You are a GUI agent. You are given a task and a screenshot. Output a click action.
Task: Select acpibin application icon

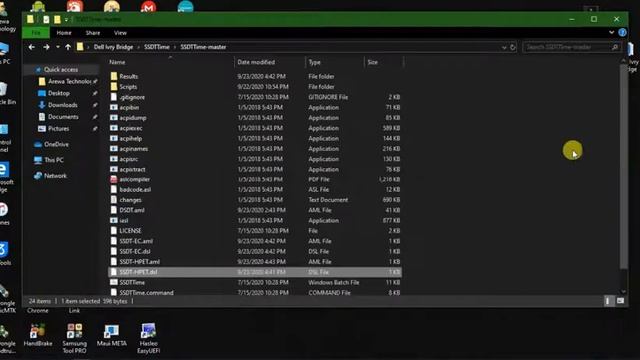pyautogui.click(x=114, y=107)
